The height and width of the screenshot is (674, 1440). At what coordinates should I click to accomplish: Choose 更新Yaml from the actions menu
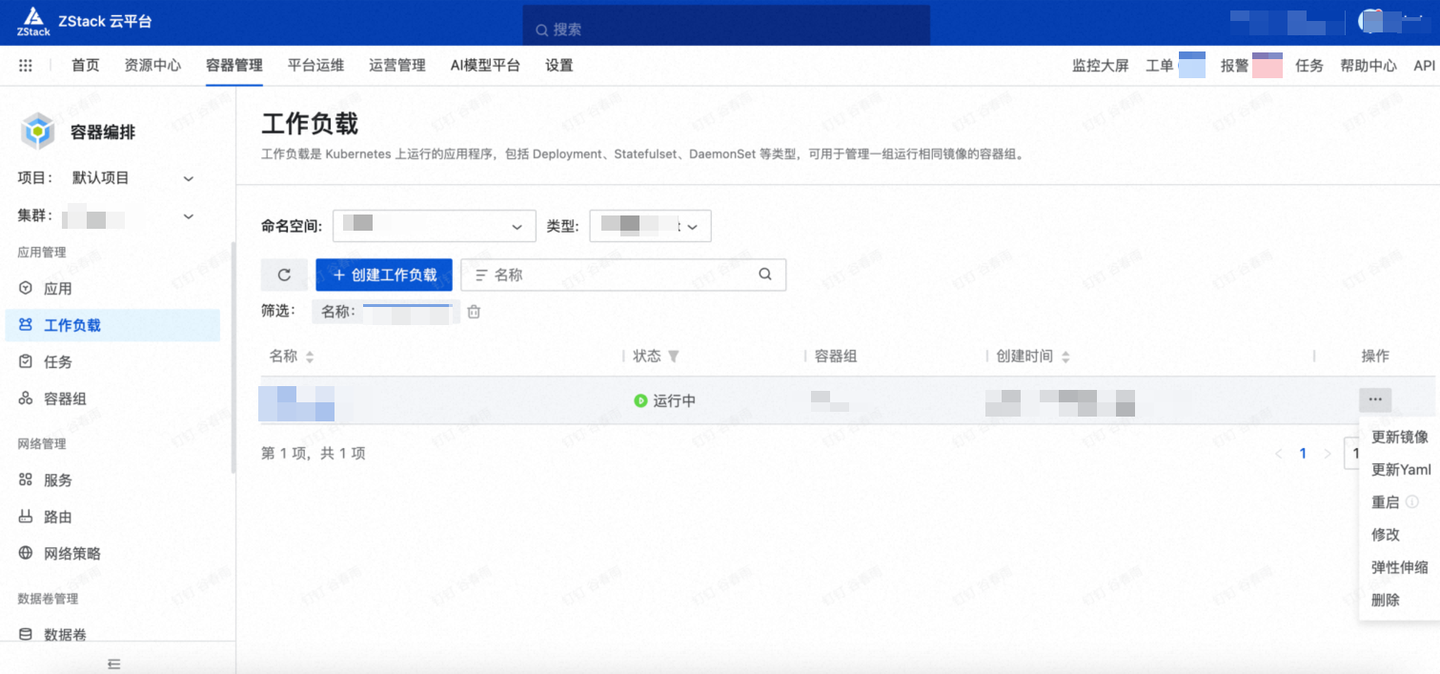tap(1400, 470)
